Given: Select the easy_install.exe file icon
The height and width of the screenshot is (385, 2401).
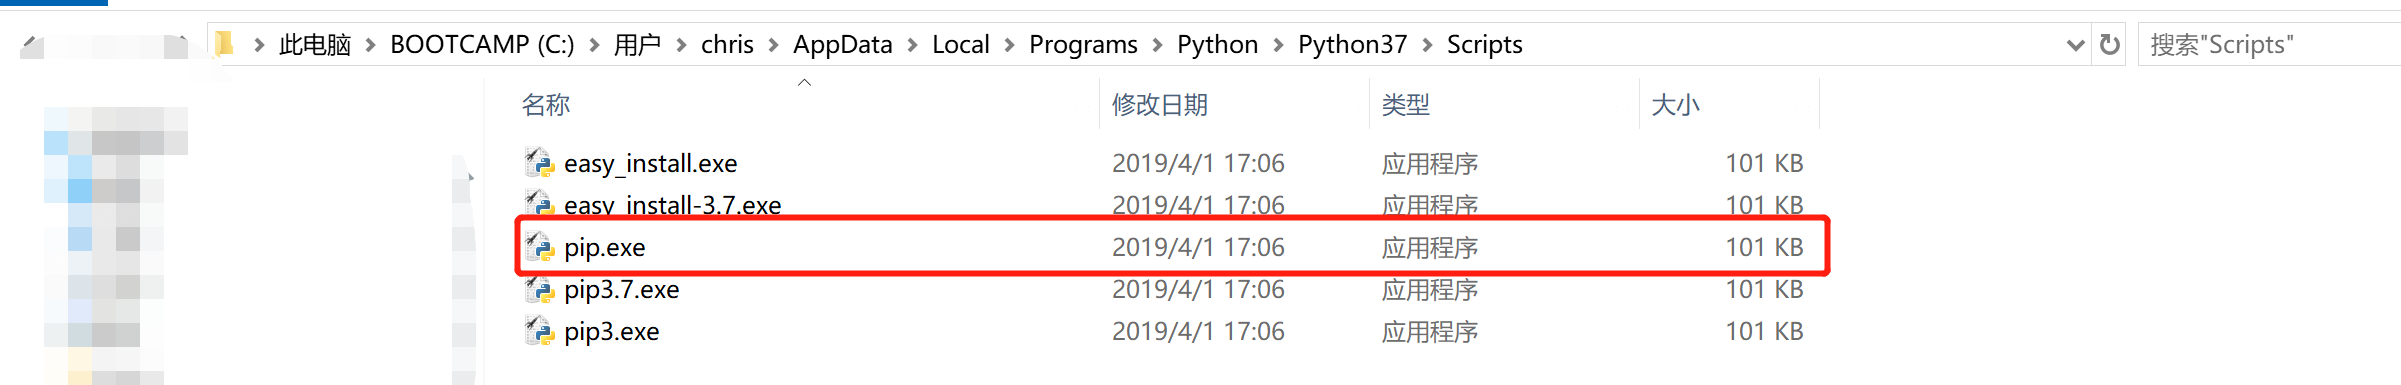Looking at the screenshot, I should (539, 162).
